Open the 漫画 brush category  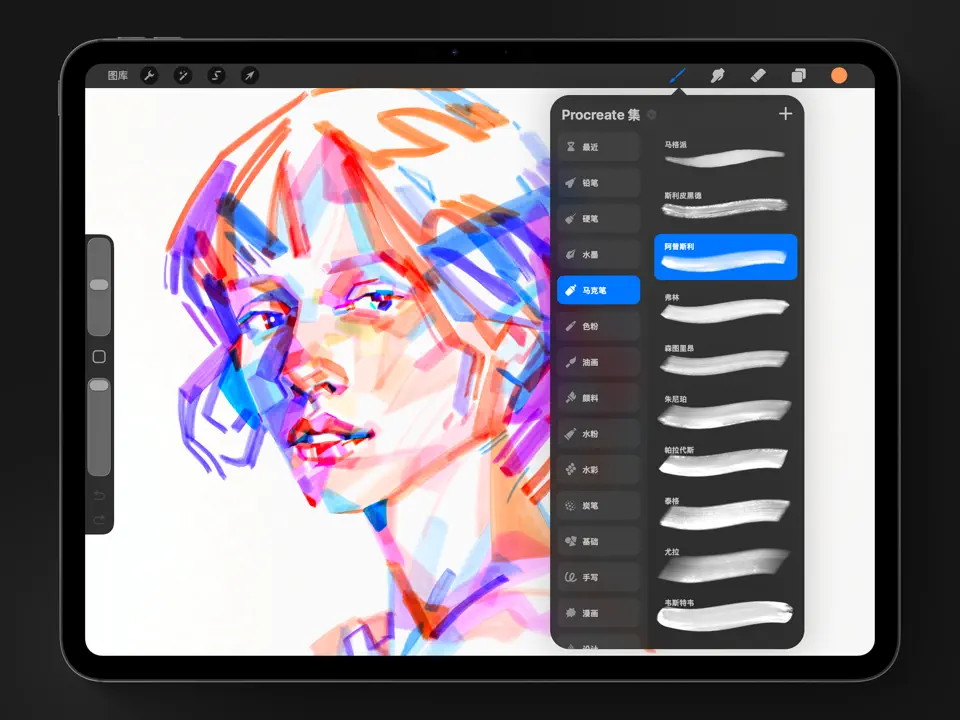coord(598,613)
